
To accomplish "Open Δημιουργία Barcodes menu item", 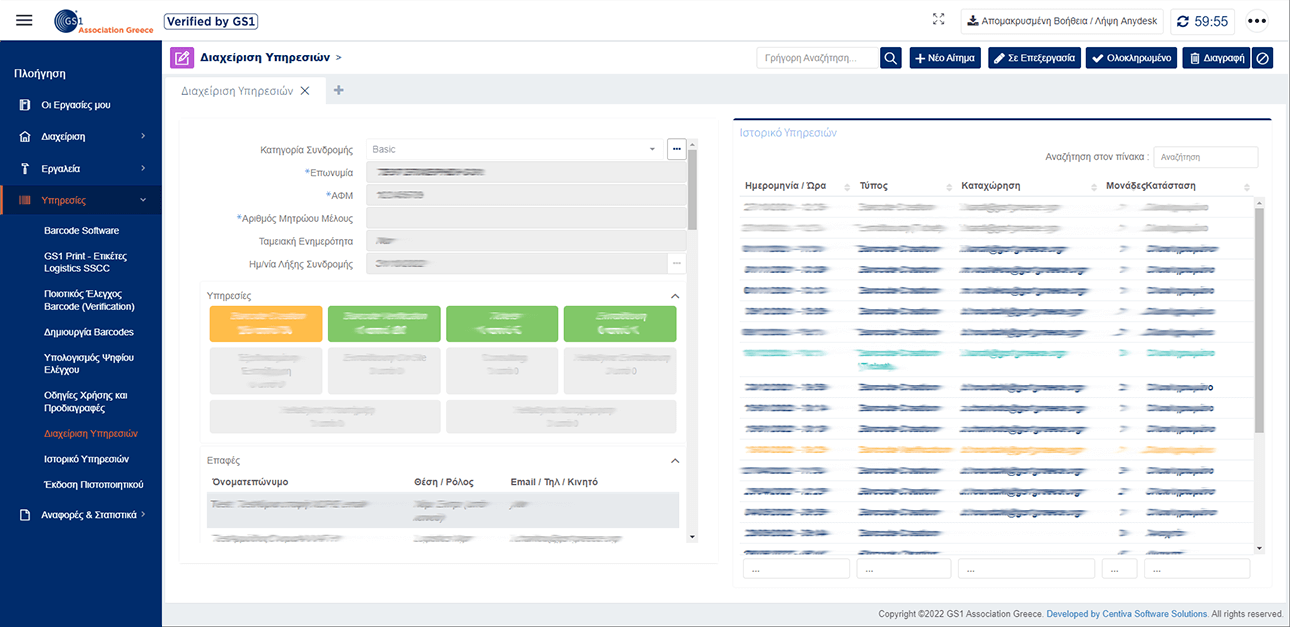I will click(x=89, y=332).
